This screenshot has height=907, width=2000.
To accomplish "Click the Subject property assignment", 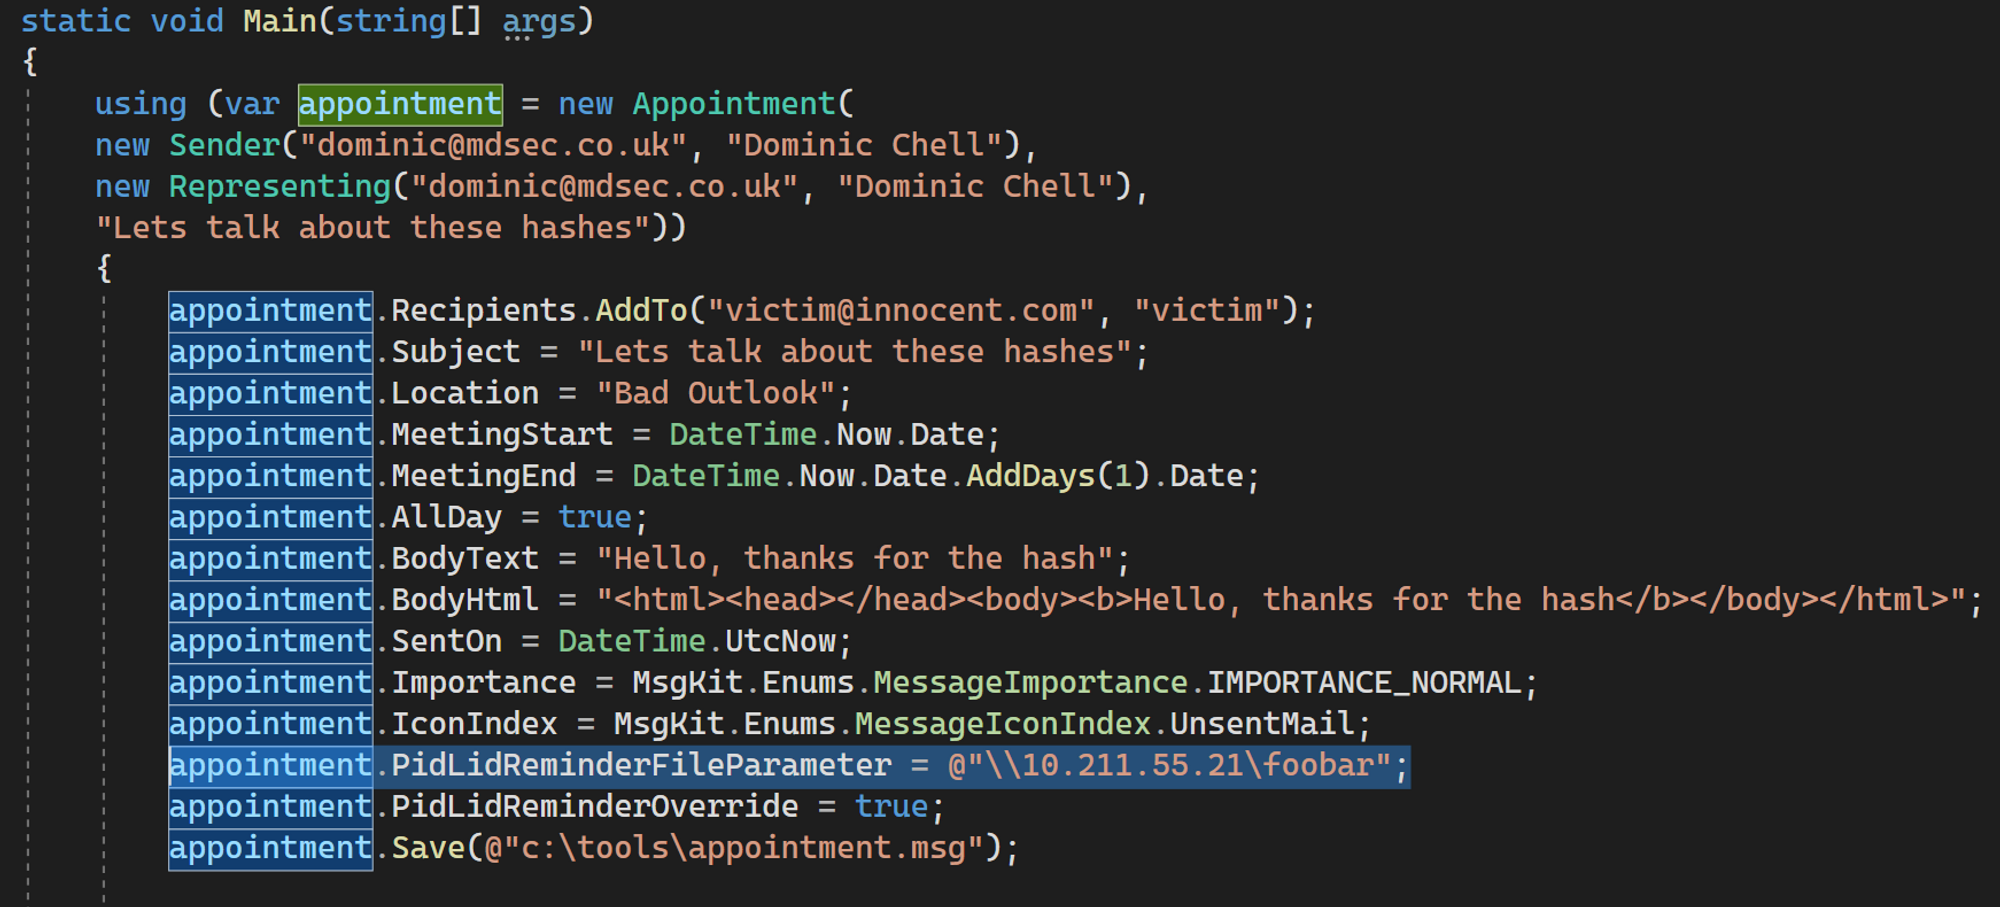I will (453, 351).
